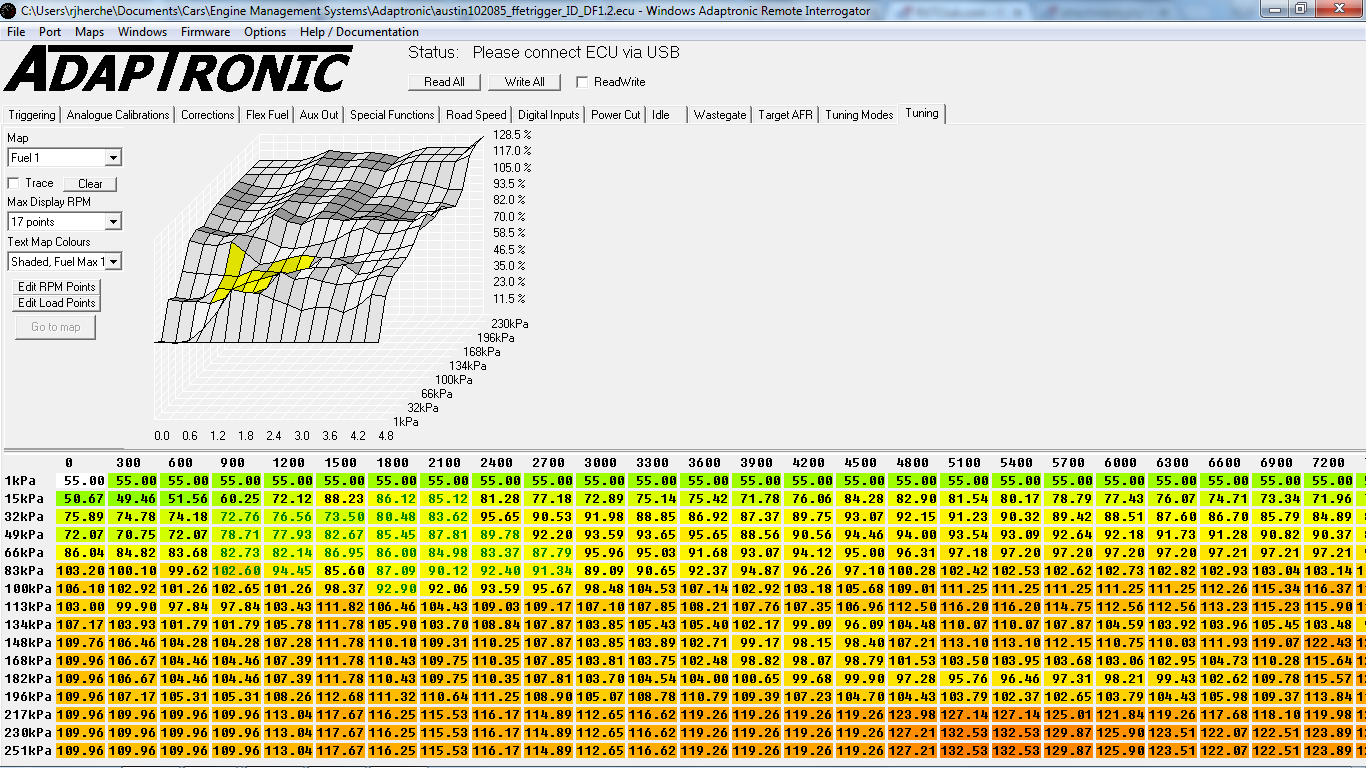This screenshot has height=768, width=1366.
Task: Click the Edit Load Points button
Action: [x=57, y=303]
